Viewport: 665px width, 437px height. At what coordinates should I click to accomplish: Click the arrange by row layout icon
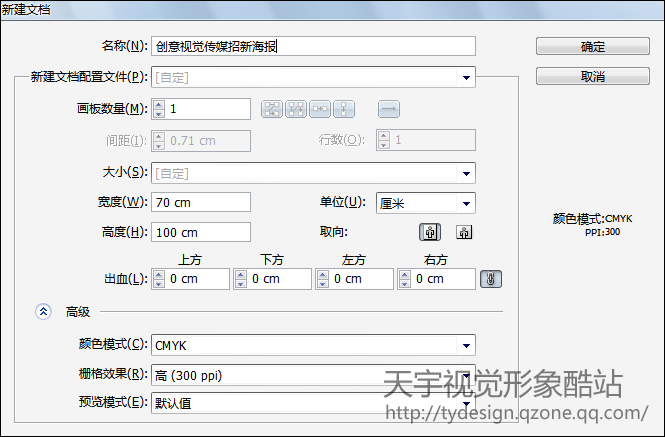point(320,109)
